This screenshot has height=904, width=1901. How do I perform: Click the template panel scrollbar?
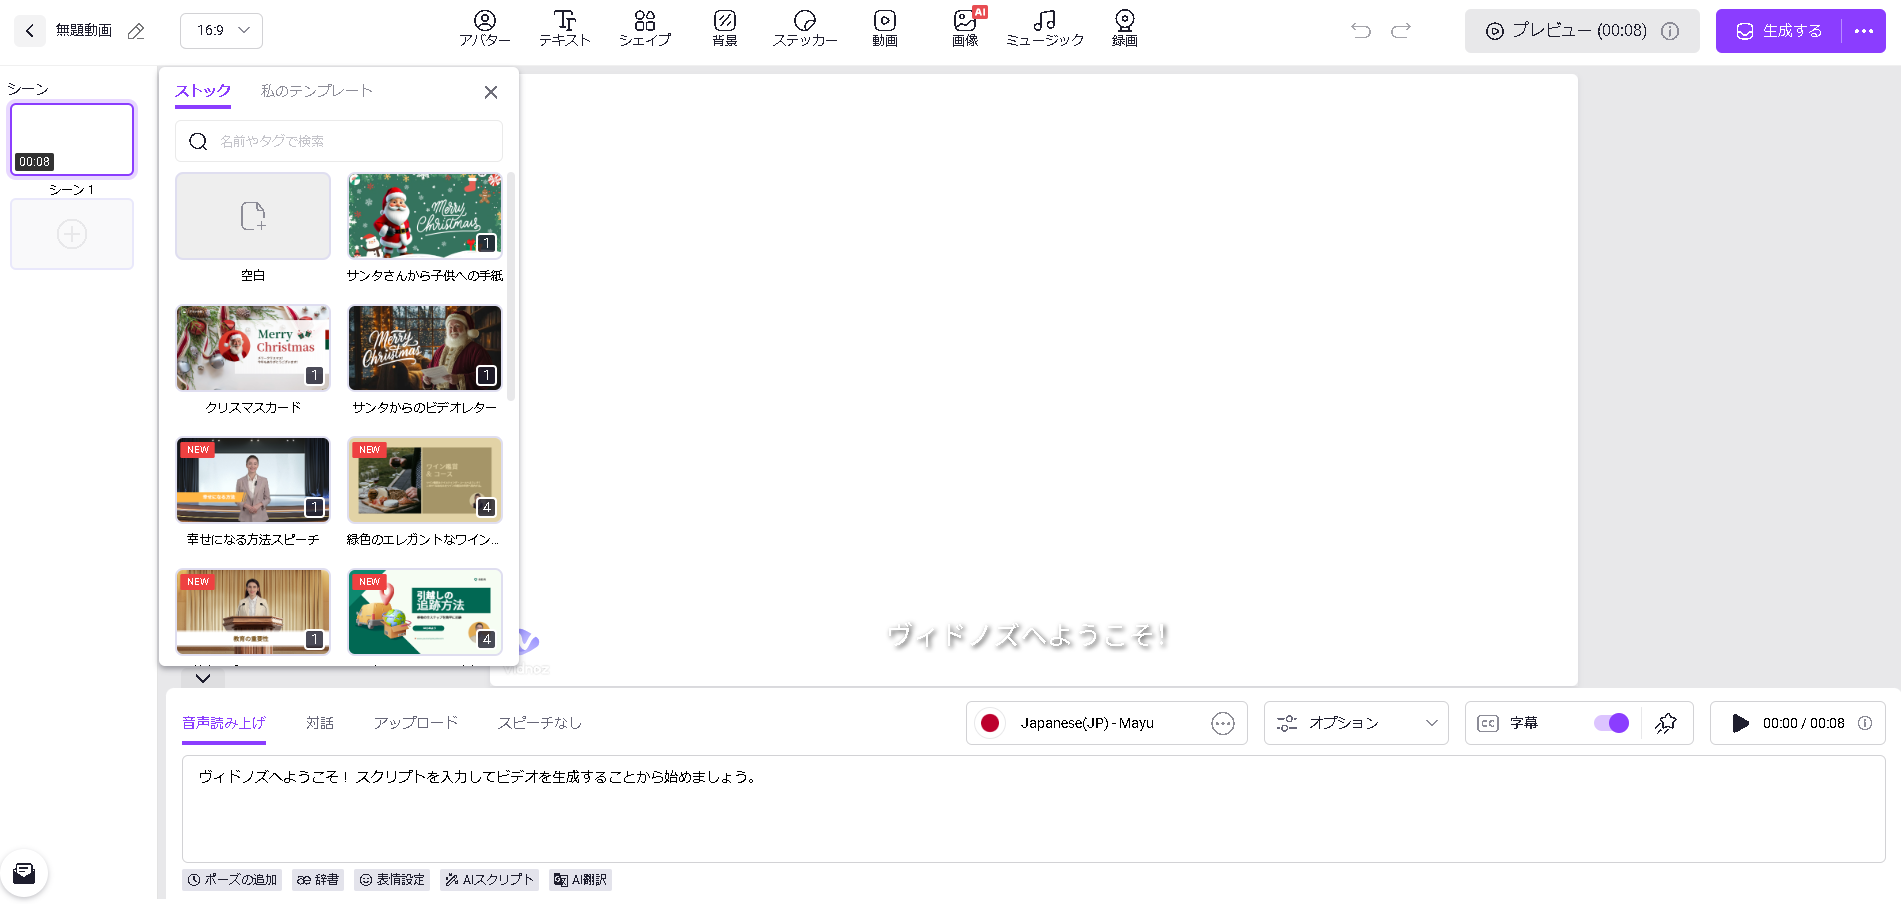pyautogui.click(x=511, y=286)
